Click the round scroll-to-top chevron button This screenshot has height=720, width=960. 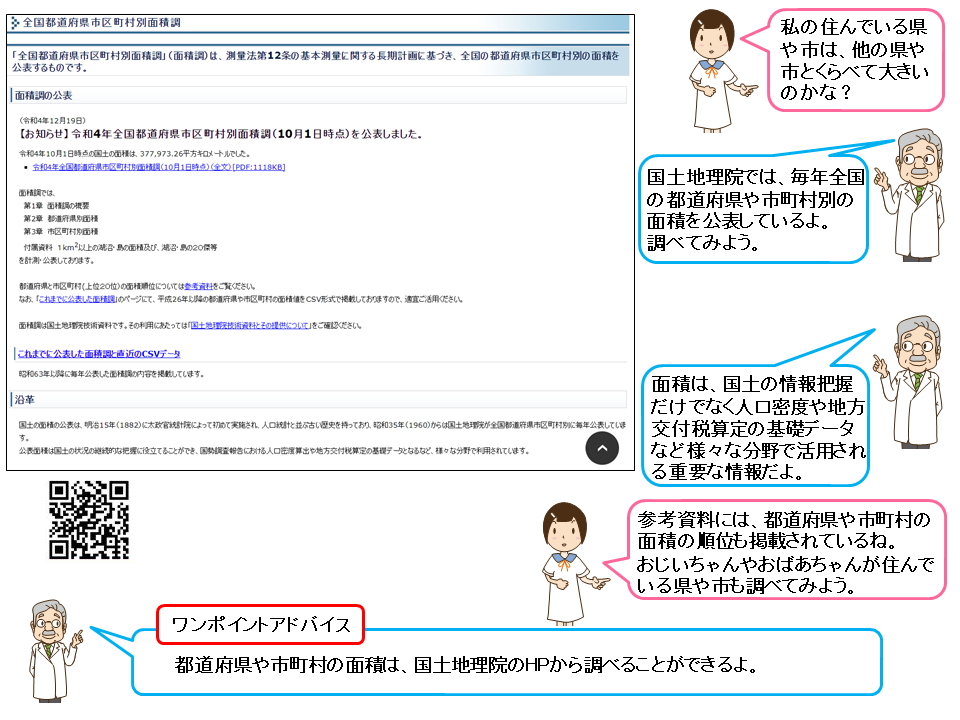[x=602, y=448]
